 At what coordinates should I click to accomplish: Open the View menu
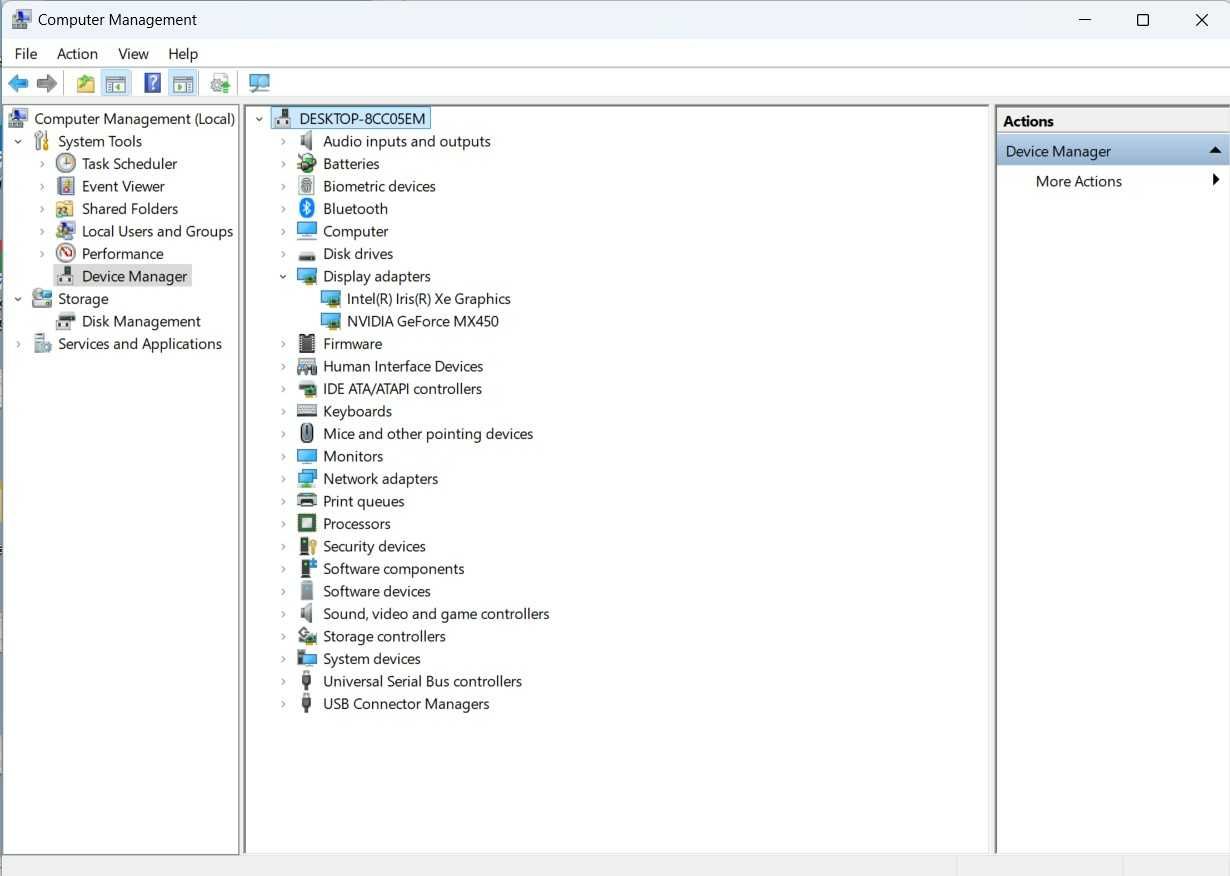(133, 54)
